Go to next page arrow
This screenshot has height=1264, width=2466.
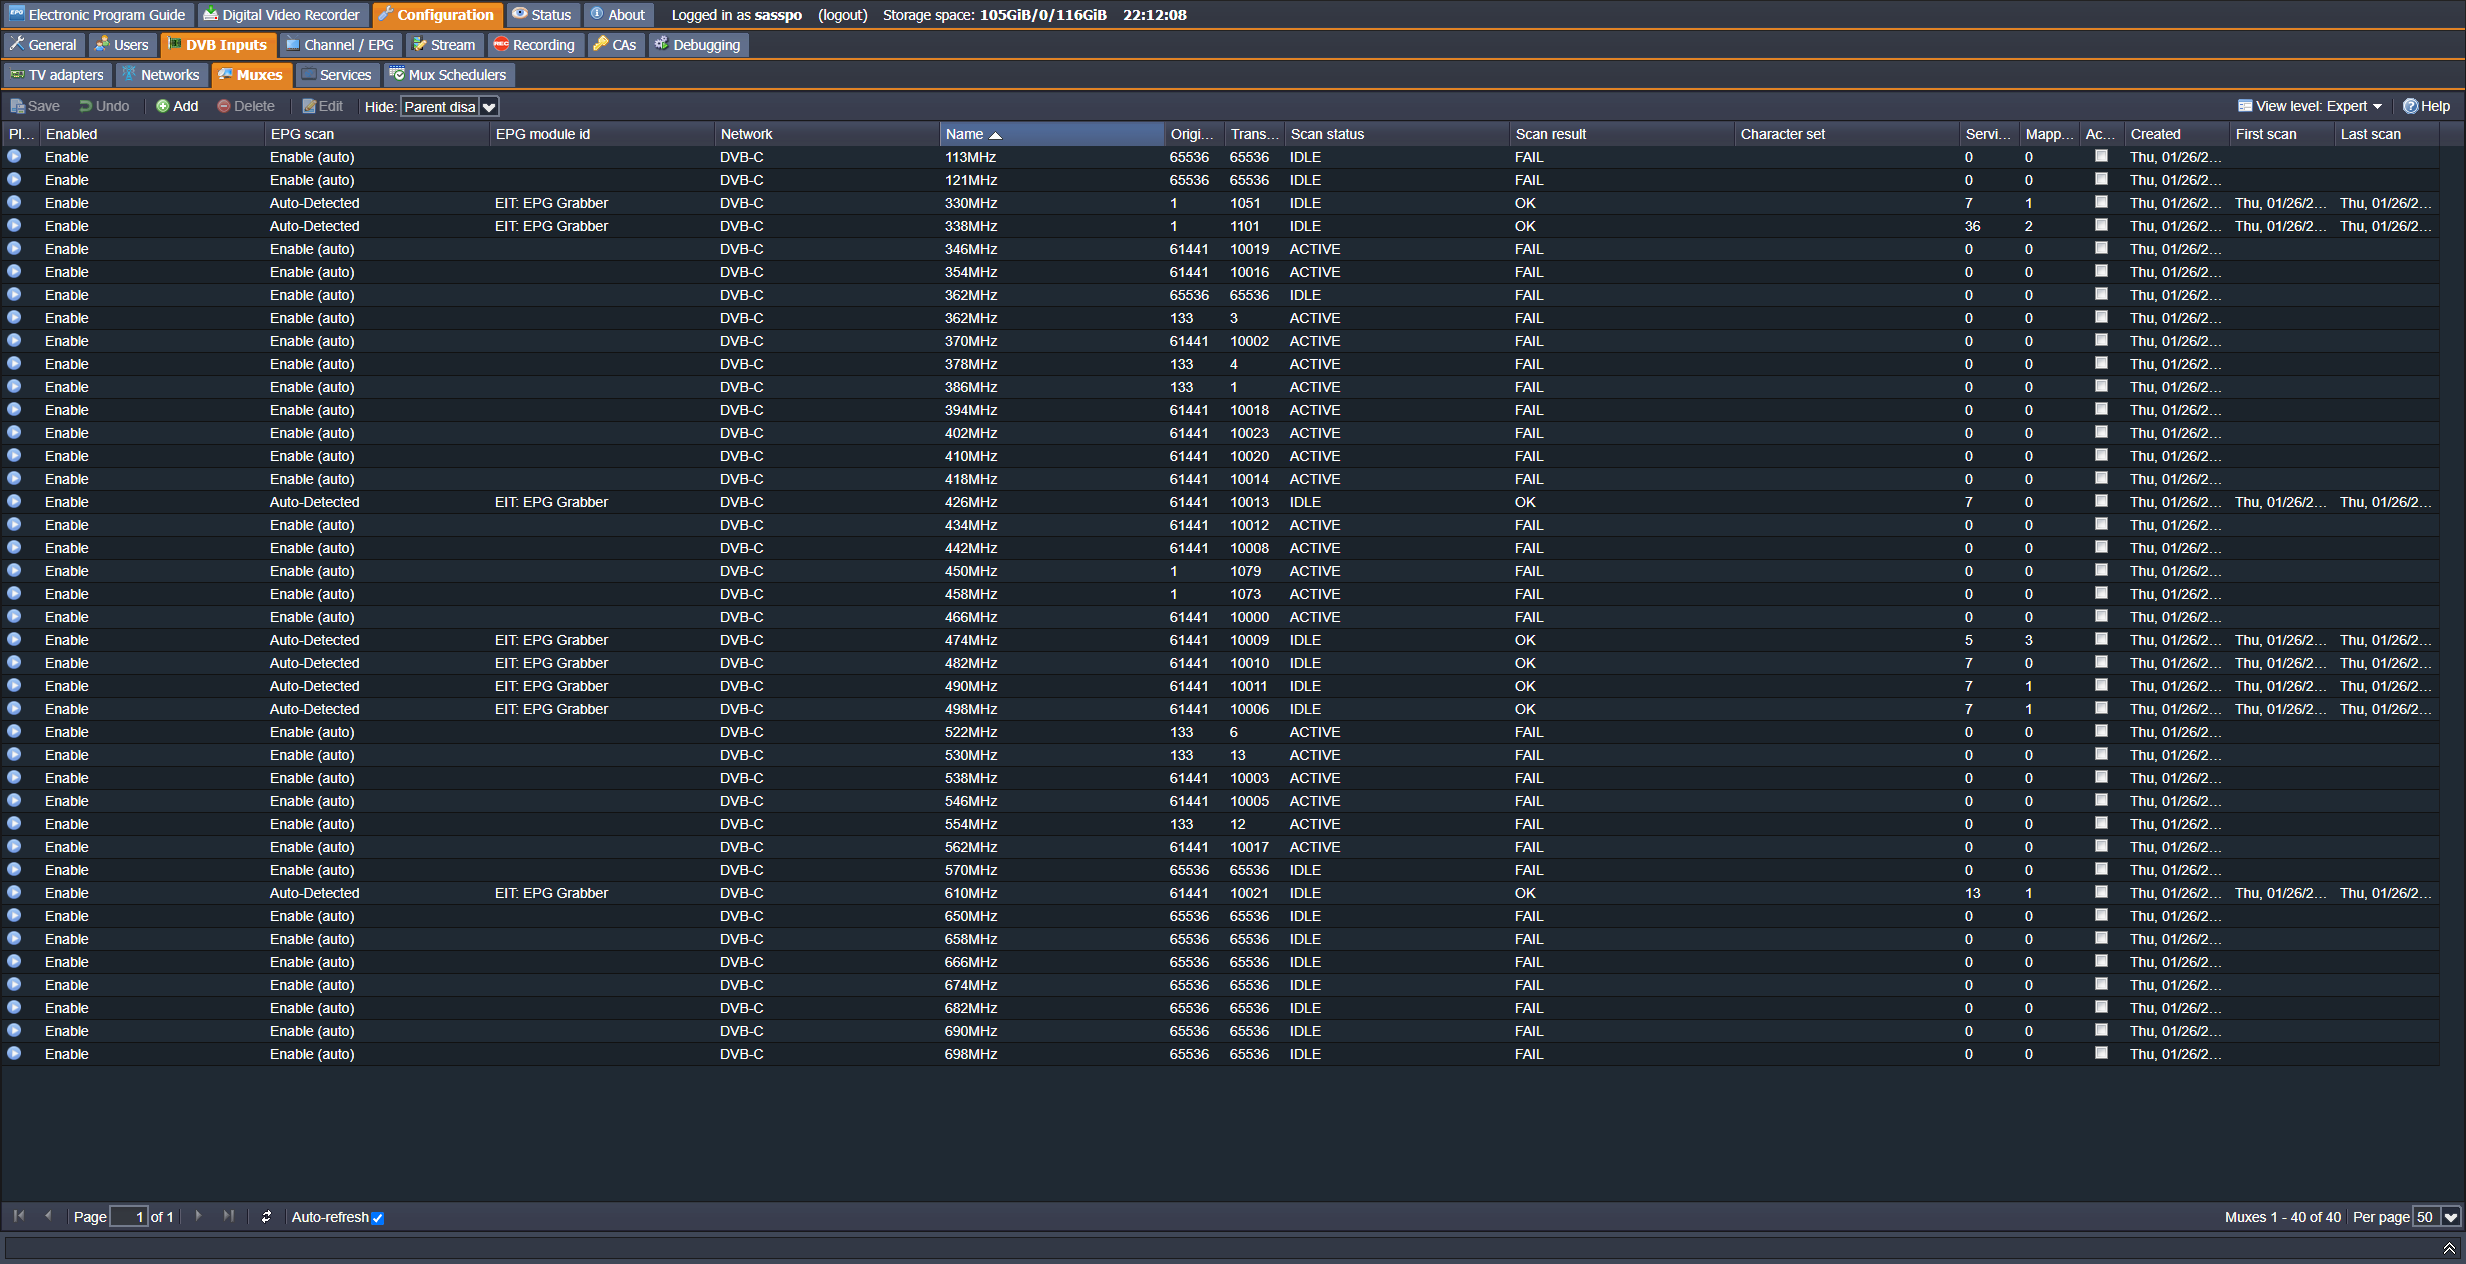pos(198,1216)
